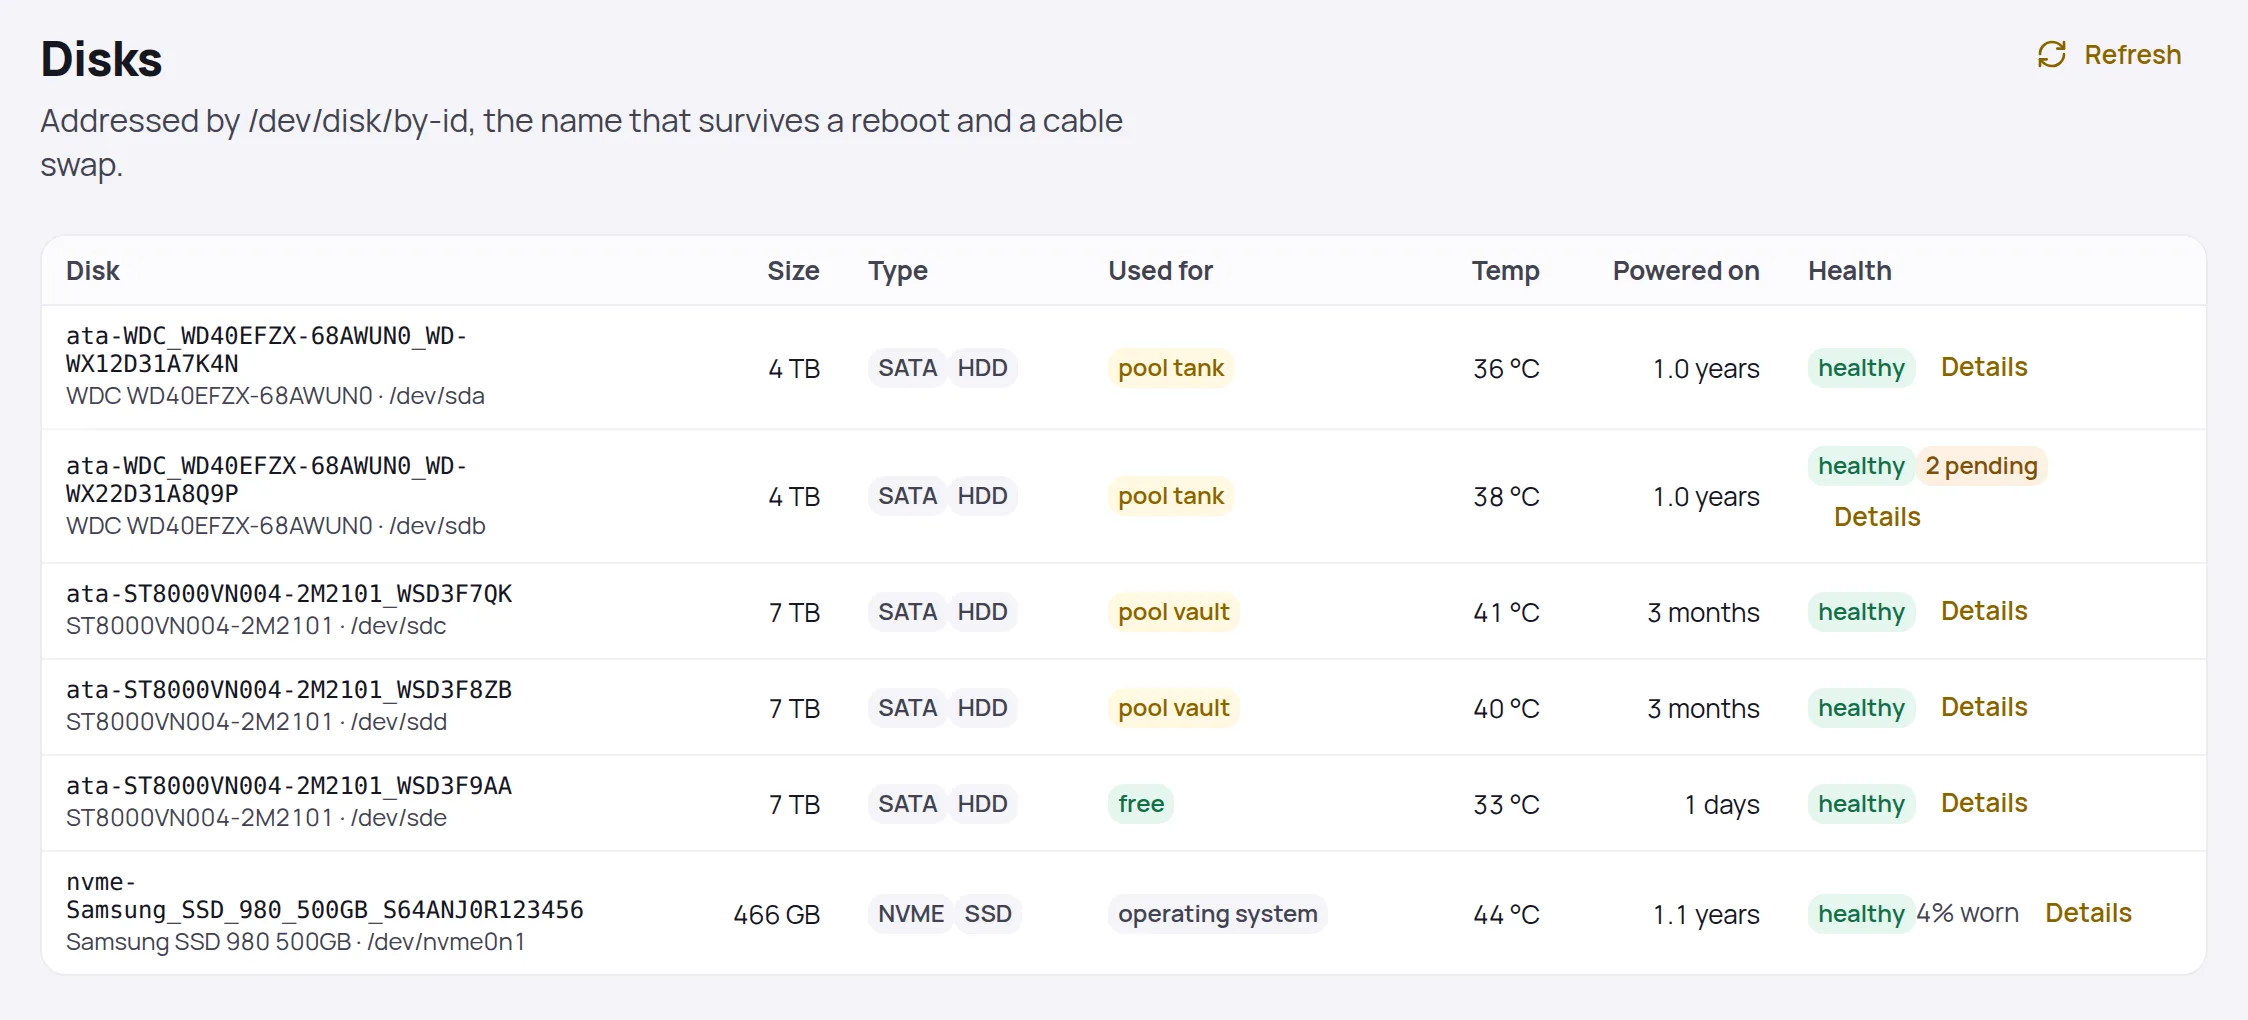Click the healthy badge on /dev/sda row

tap(1861, 368)
